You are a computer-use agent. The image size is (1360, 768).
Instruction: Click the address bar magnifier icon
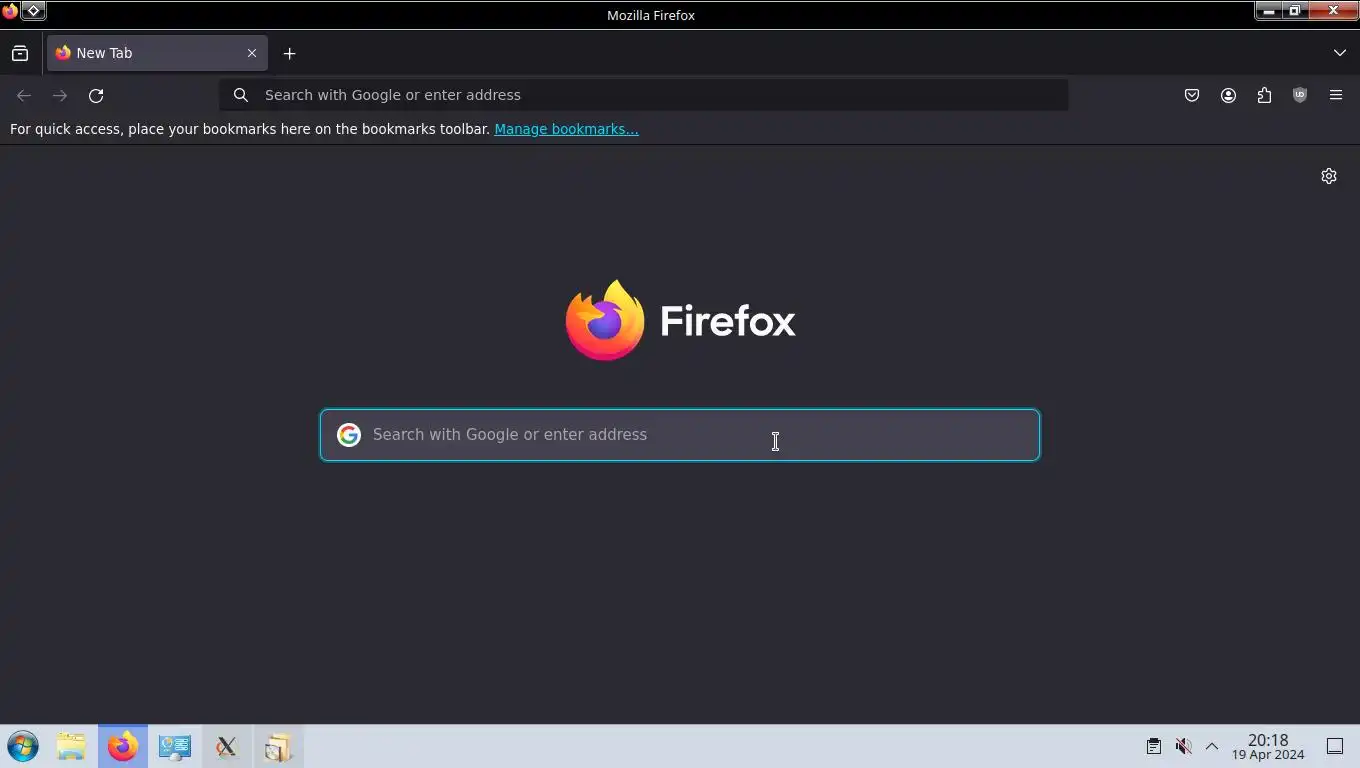point(241,95)
